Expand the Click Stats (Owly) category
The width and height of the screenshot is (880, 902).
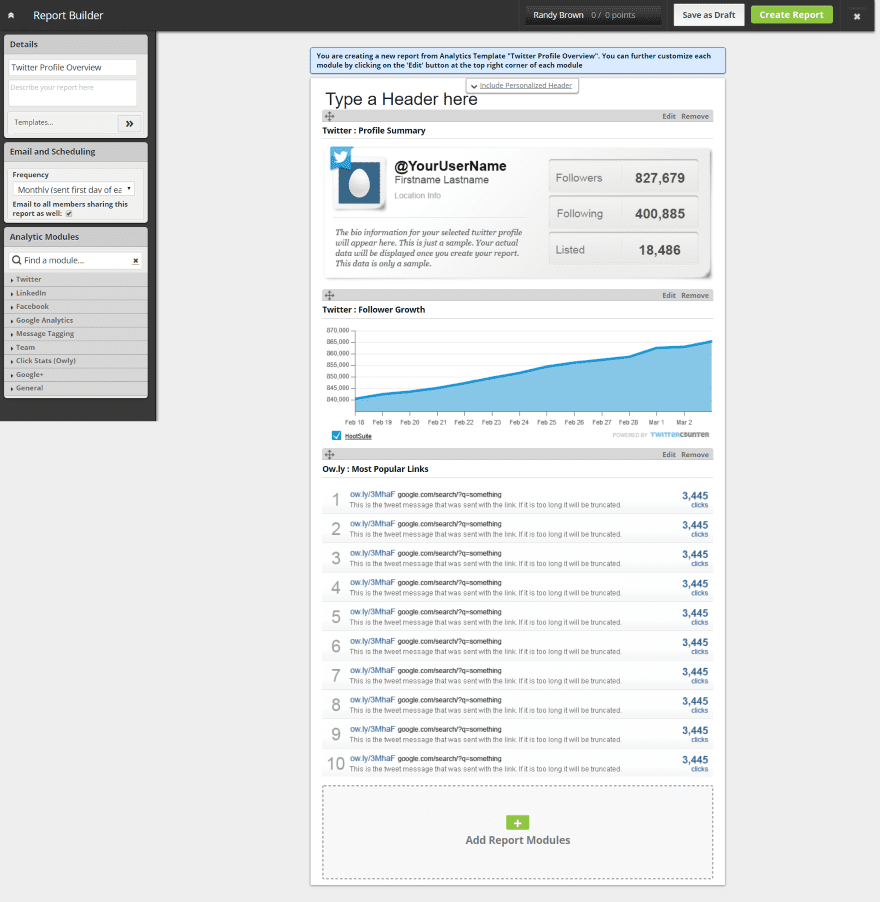pos(76,361)
